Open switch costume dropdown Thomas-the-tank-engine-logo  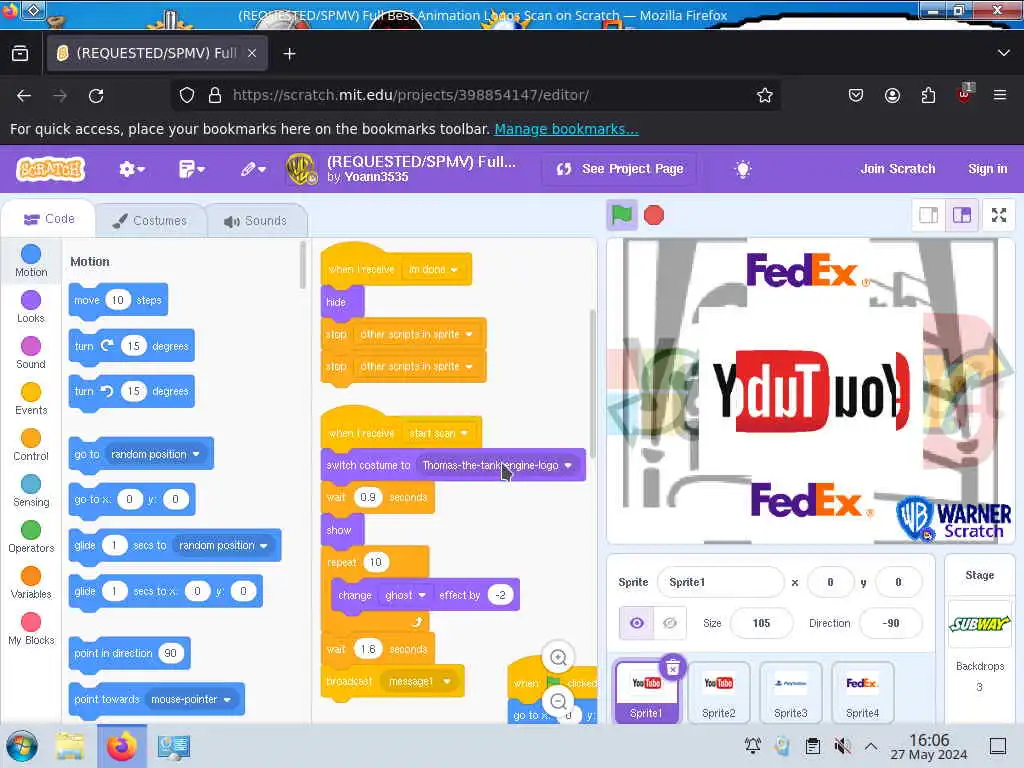pyautogui.click(x=497, y=465)
